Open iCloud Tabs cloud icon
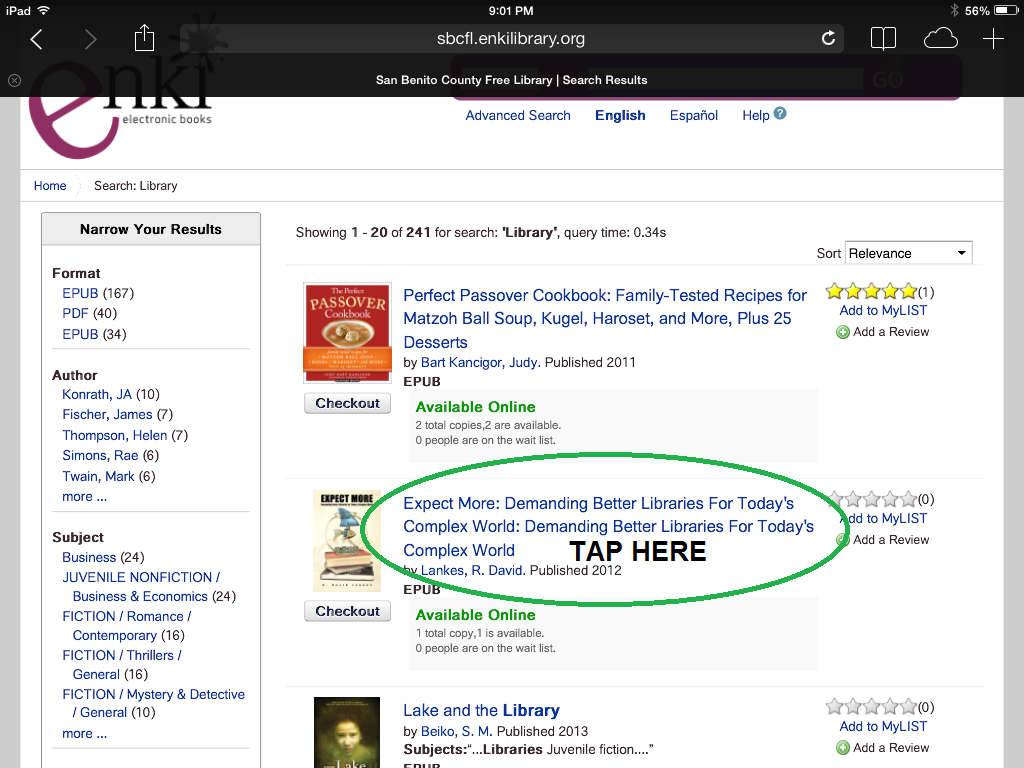 pyautogui.click(x=940, y=39)
